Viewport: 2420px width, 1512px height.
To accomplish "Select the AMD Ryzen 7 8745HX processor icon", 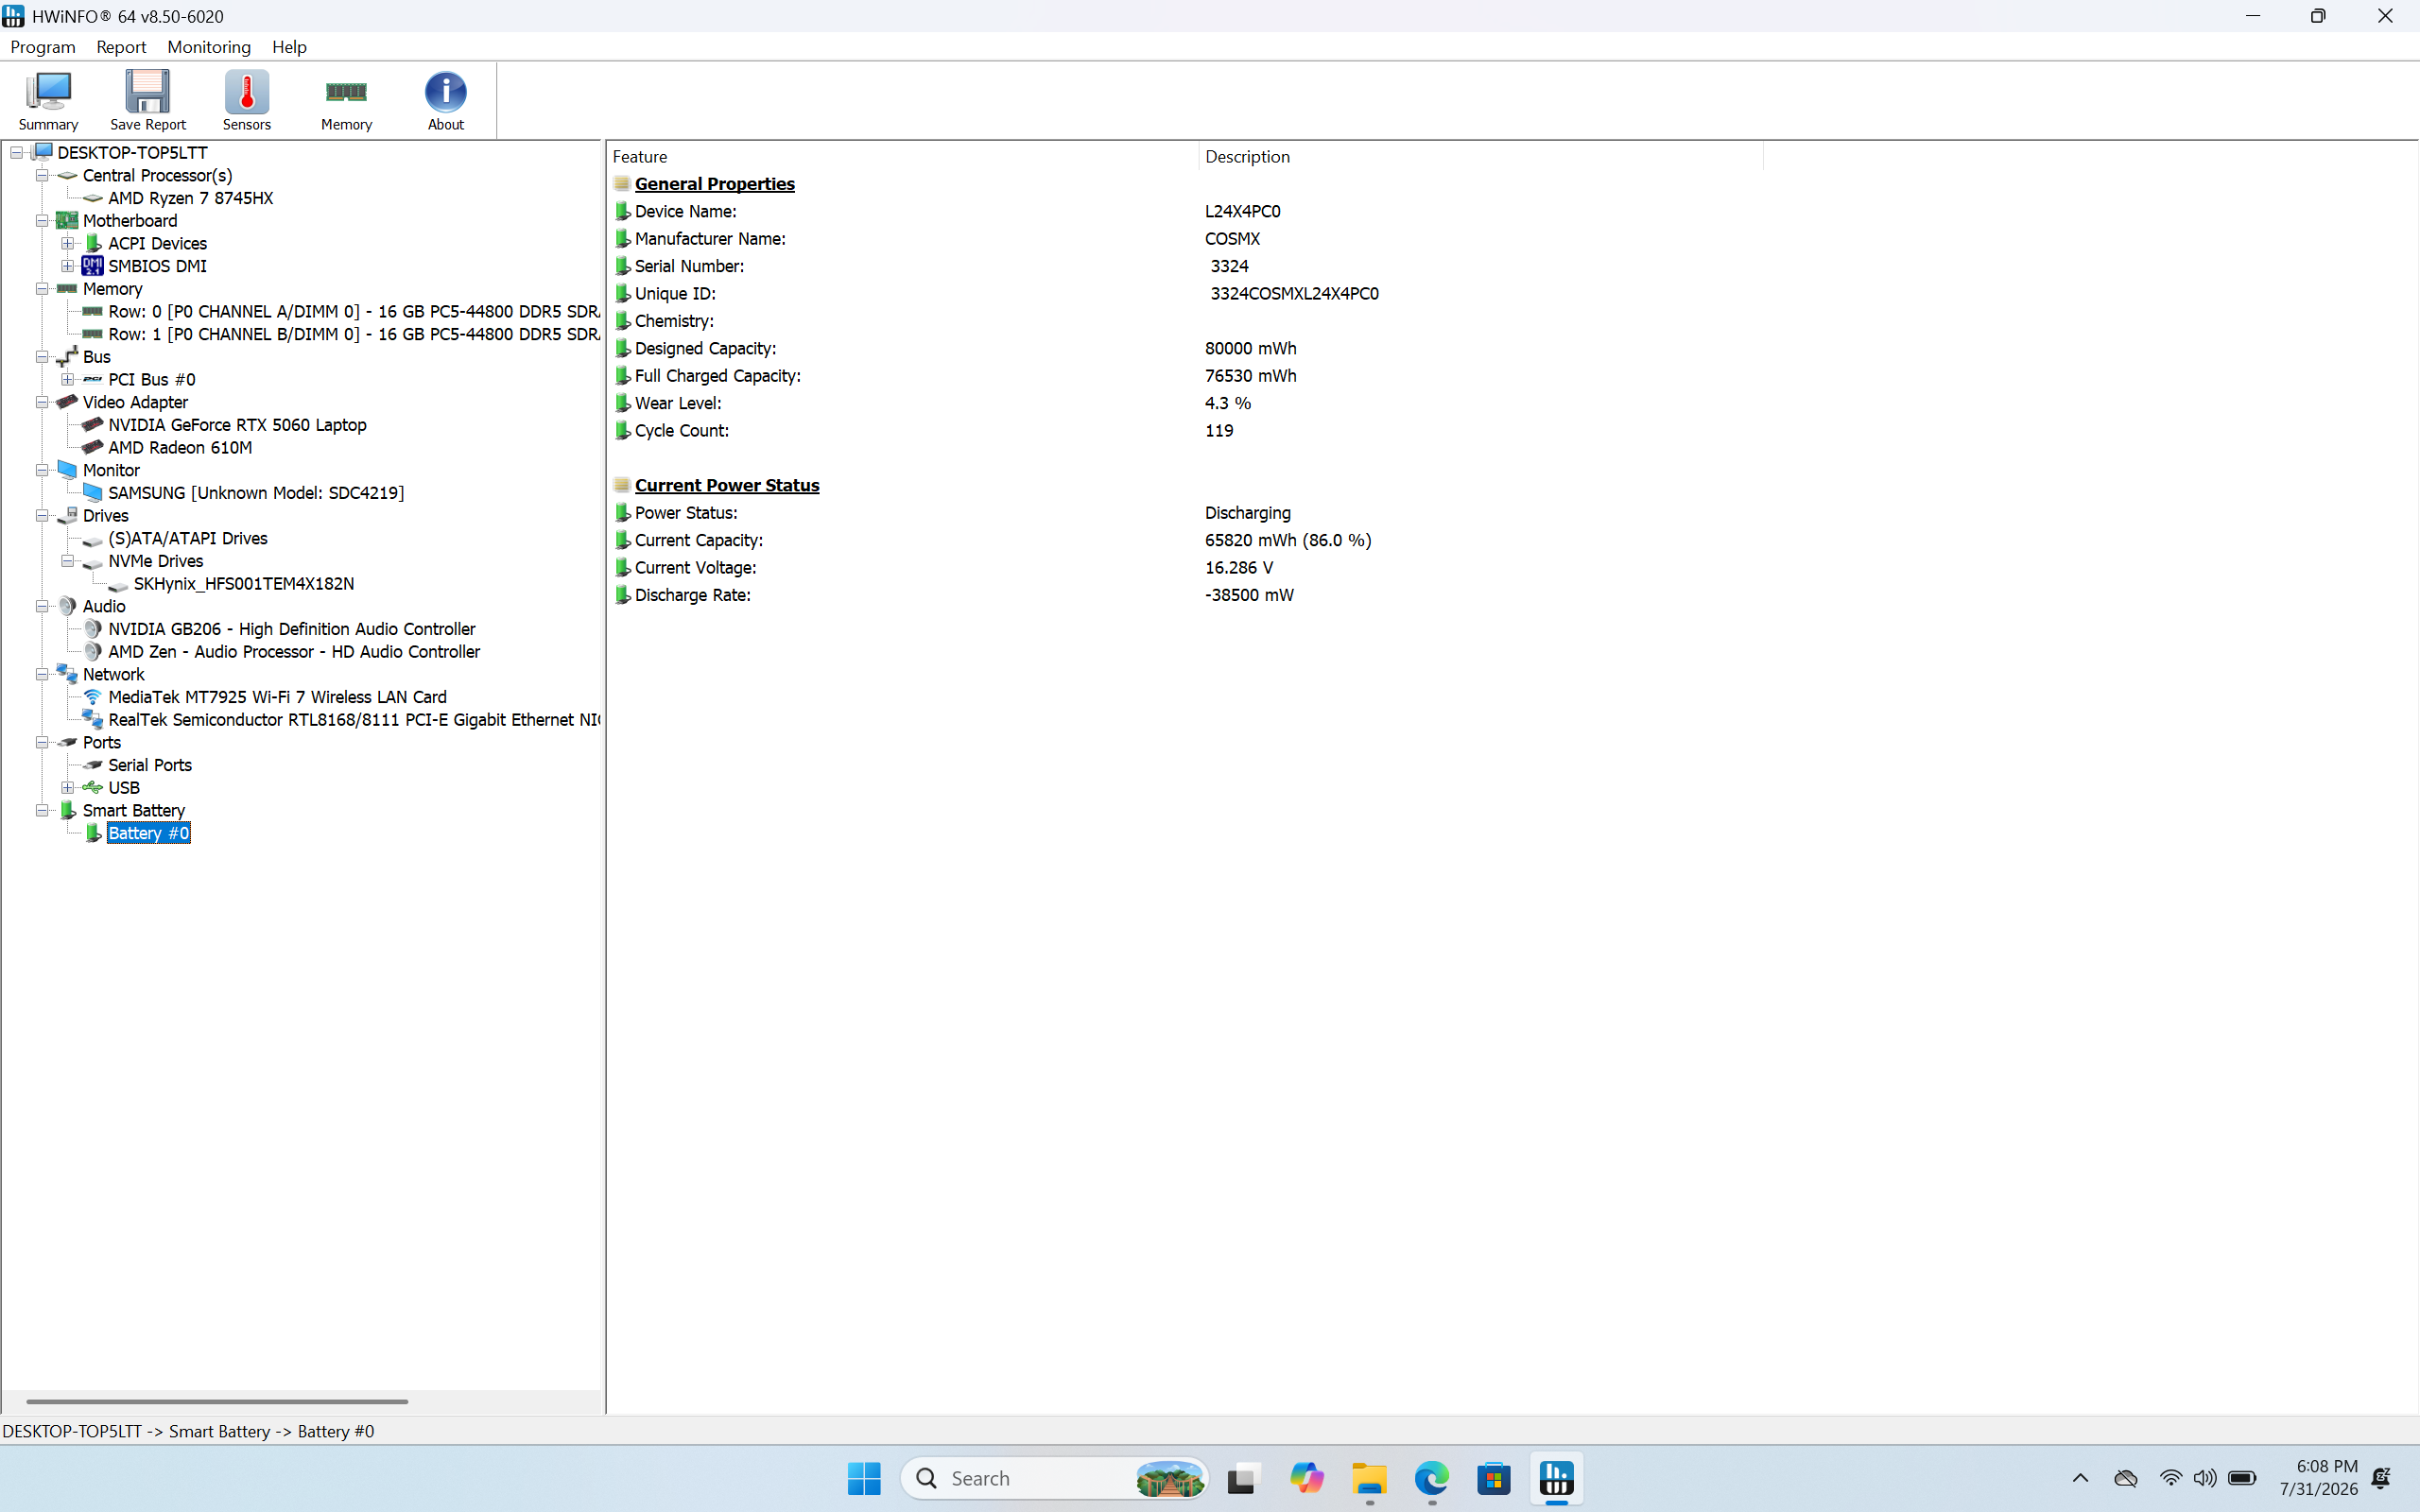I will (93, 198).
